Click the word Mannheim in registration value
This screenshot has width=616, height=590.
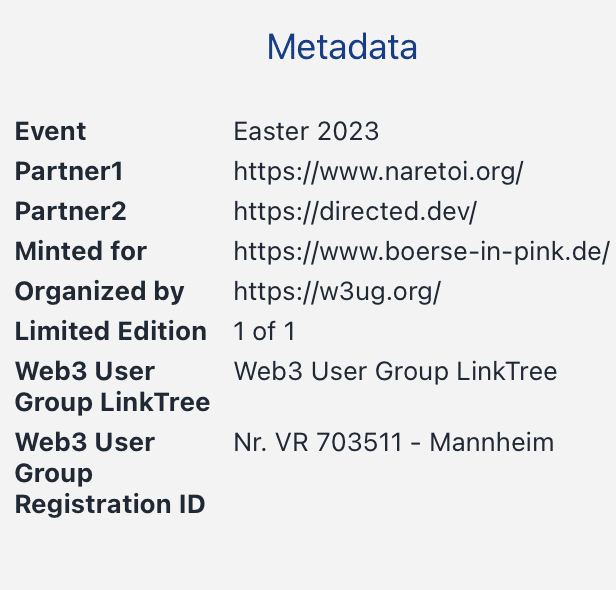[492, 442]
